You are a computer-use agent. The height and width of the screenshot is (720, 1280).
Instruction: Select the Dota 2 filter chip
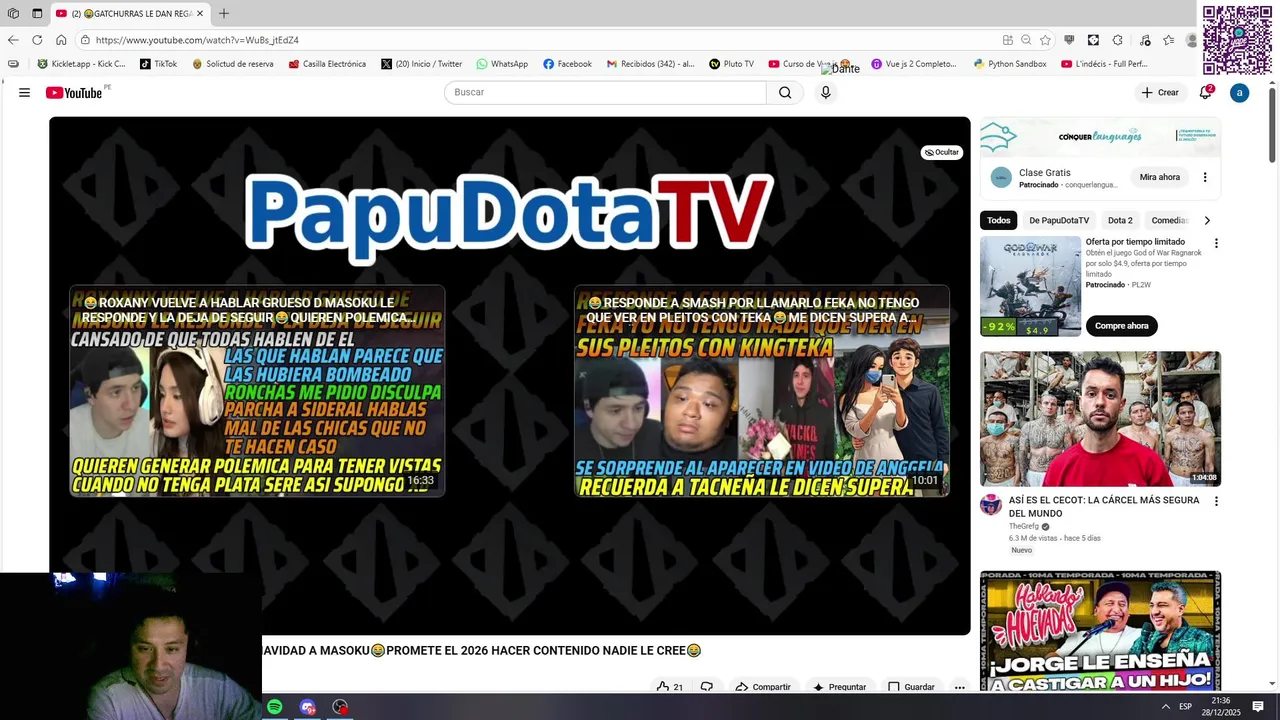click(x=1120, y=220)
